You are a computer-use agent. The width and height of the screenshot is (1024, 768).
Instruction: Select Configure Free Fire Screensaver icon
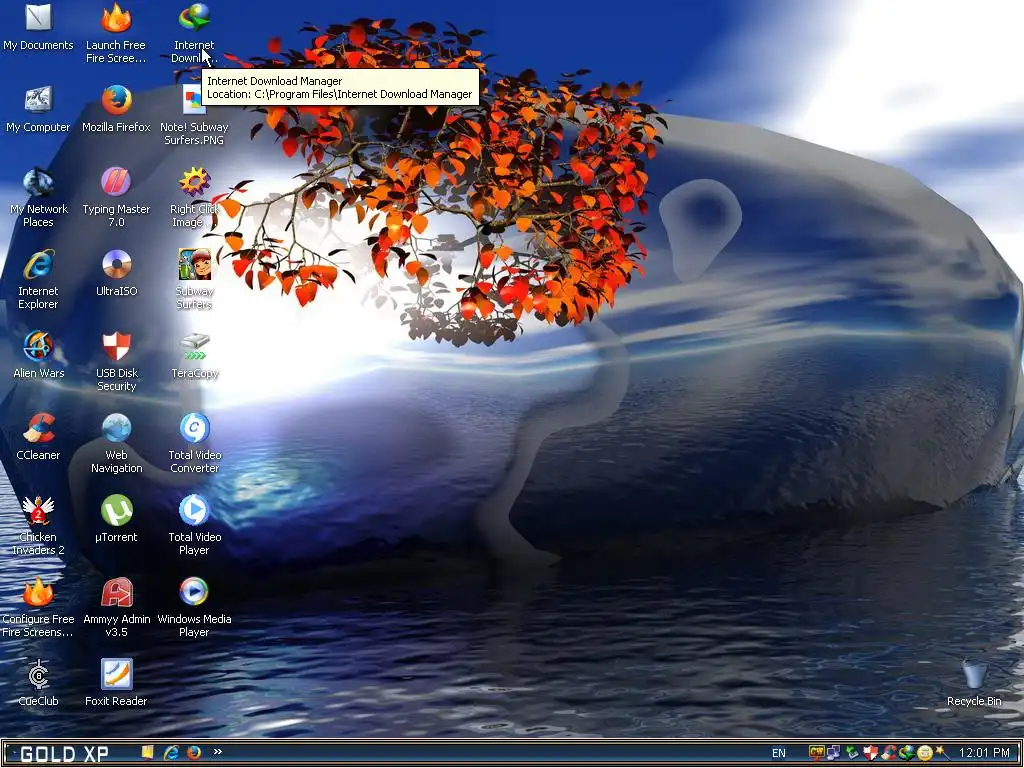[38, 607]
